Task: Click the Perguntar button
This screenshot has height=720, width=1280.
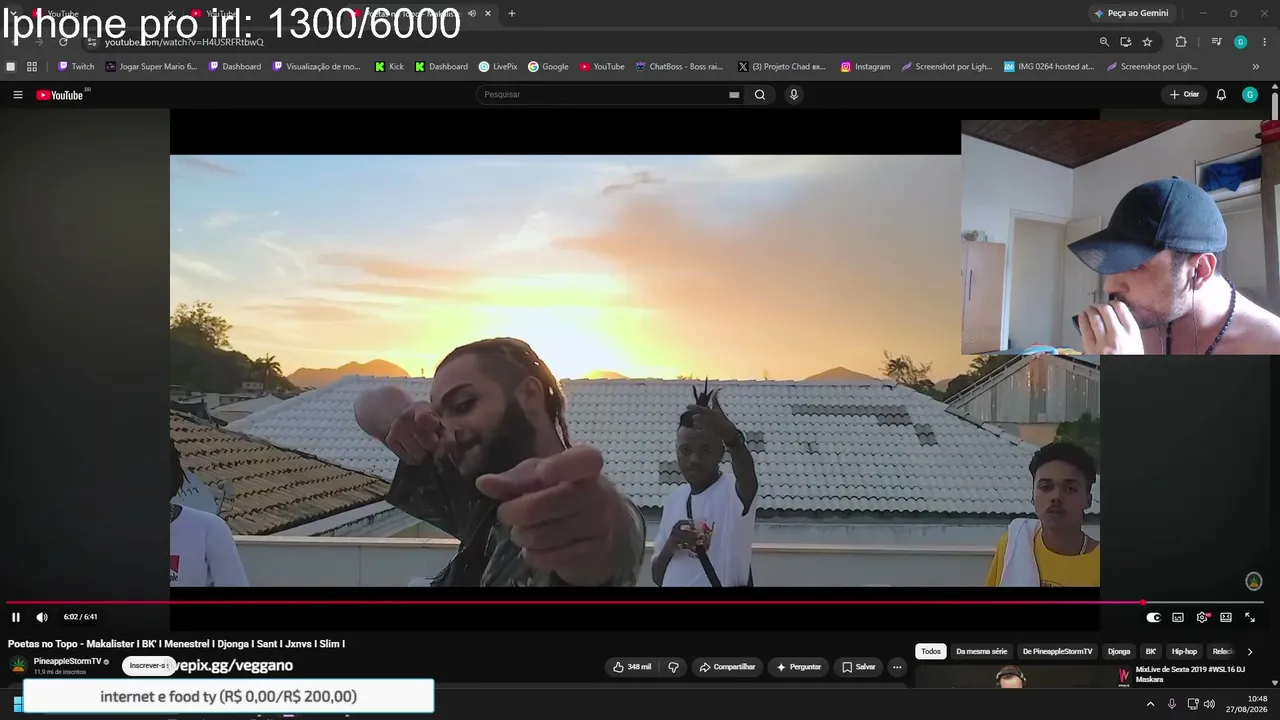Action: pyautogui.click(x=798, y=667)
